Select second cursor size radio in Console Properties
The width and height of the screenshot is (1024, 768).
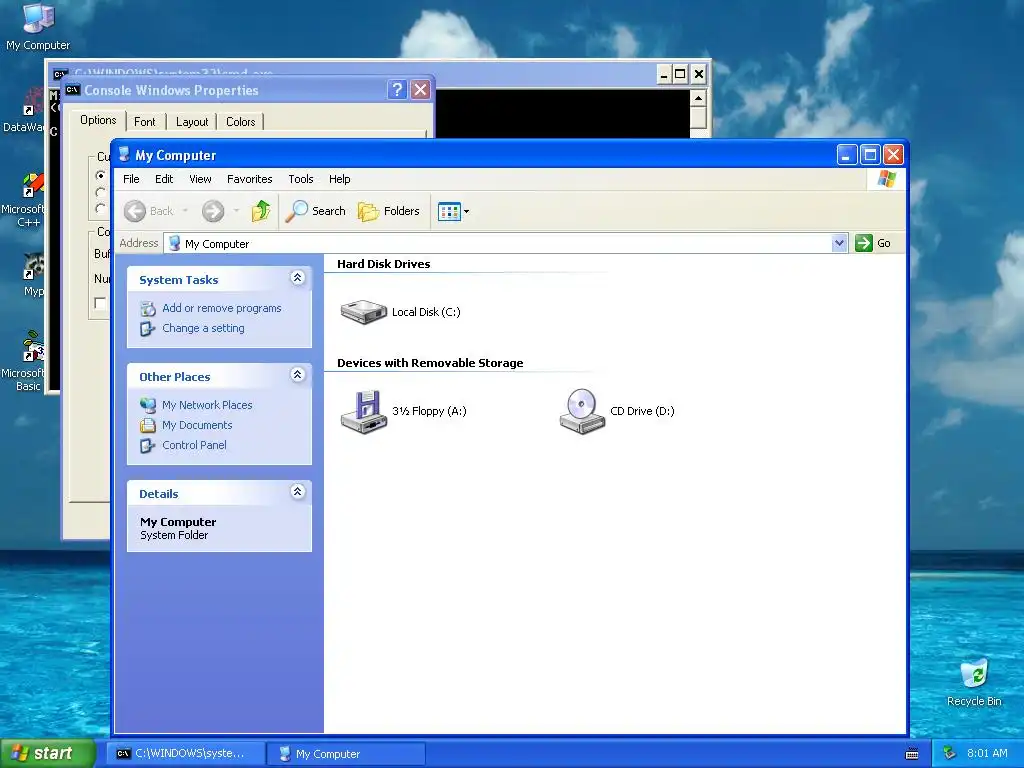click(x=101, y=192)
